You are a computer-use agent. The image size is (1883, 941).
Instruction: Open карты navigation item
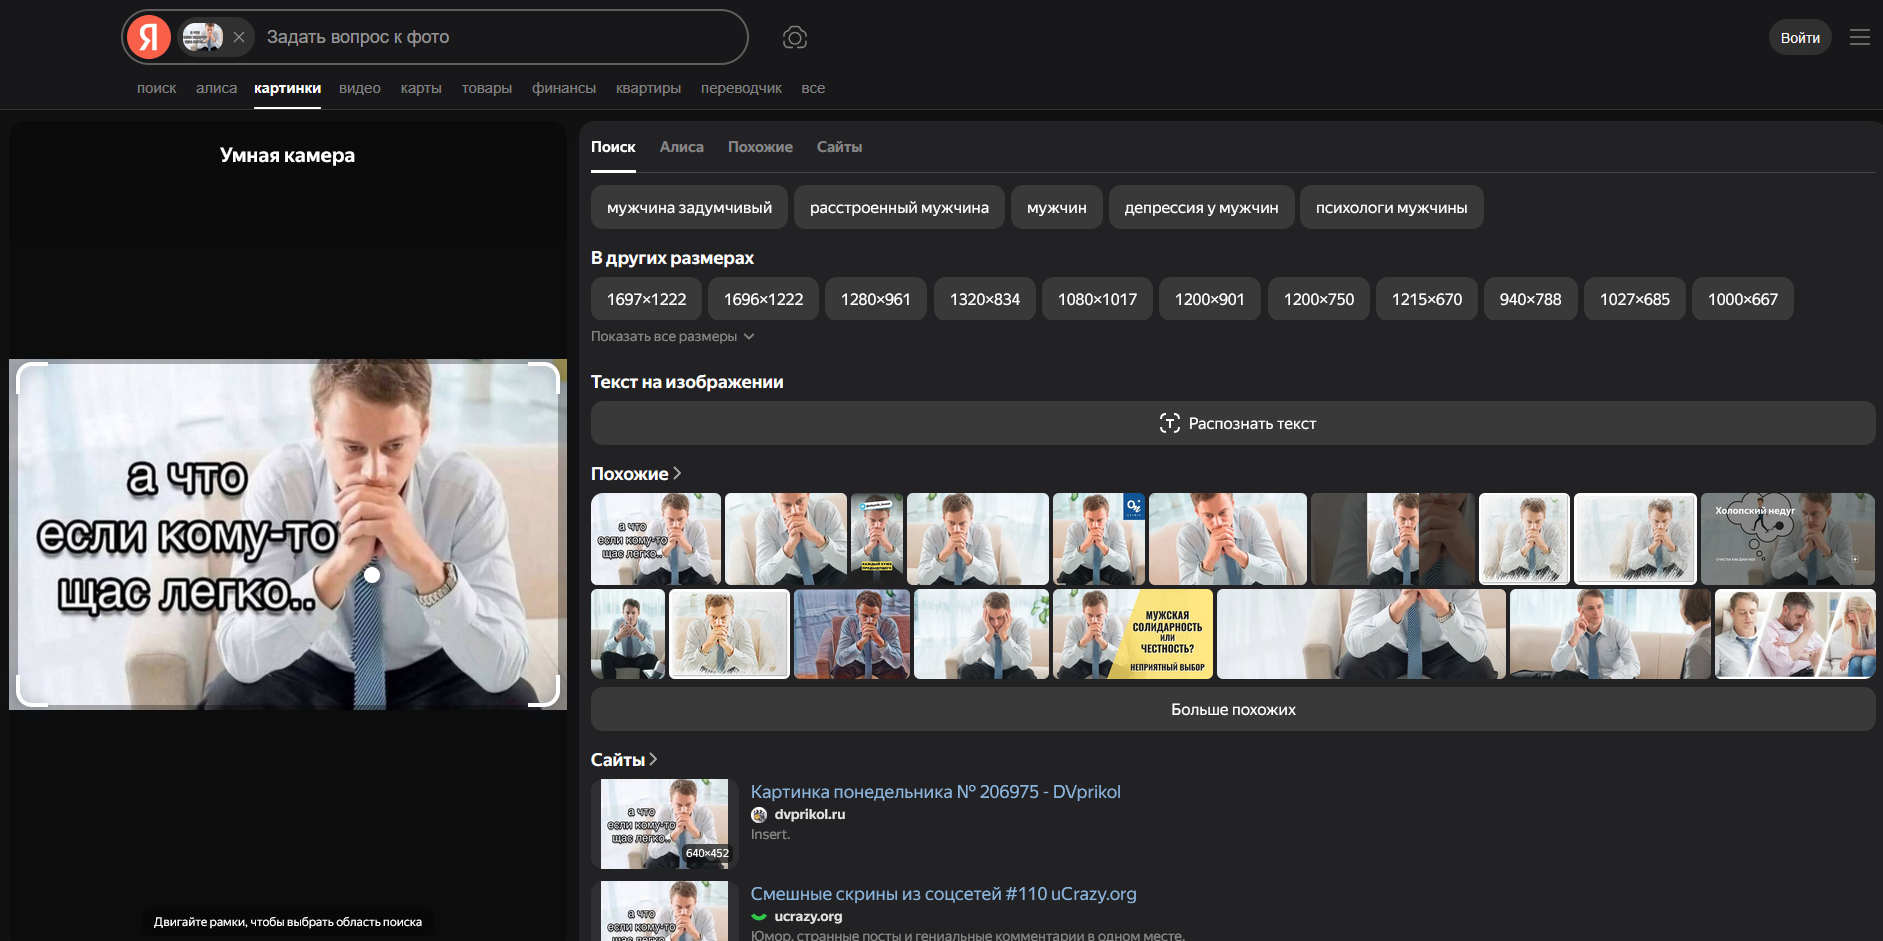pos(421,88)
